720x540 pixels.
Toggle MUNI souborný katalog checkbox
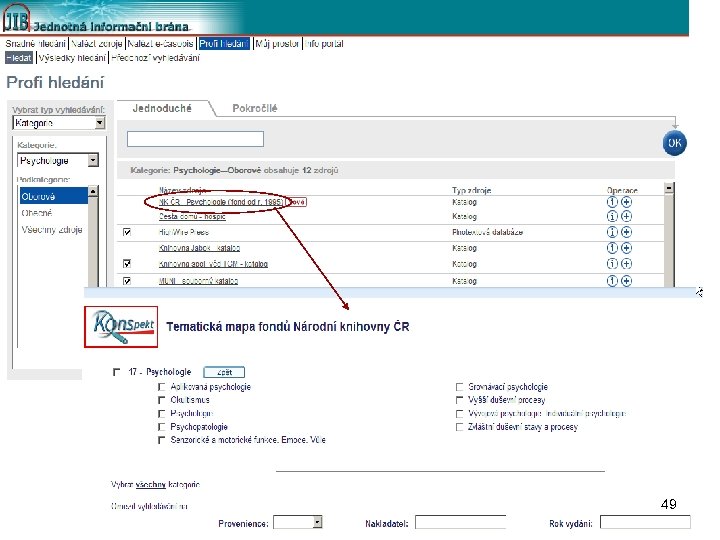(127, 281)
